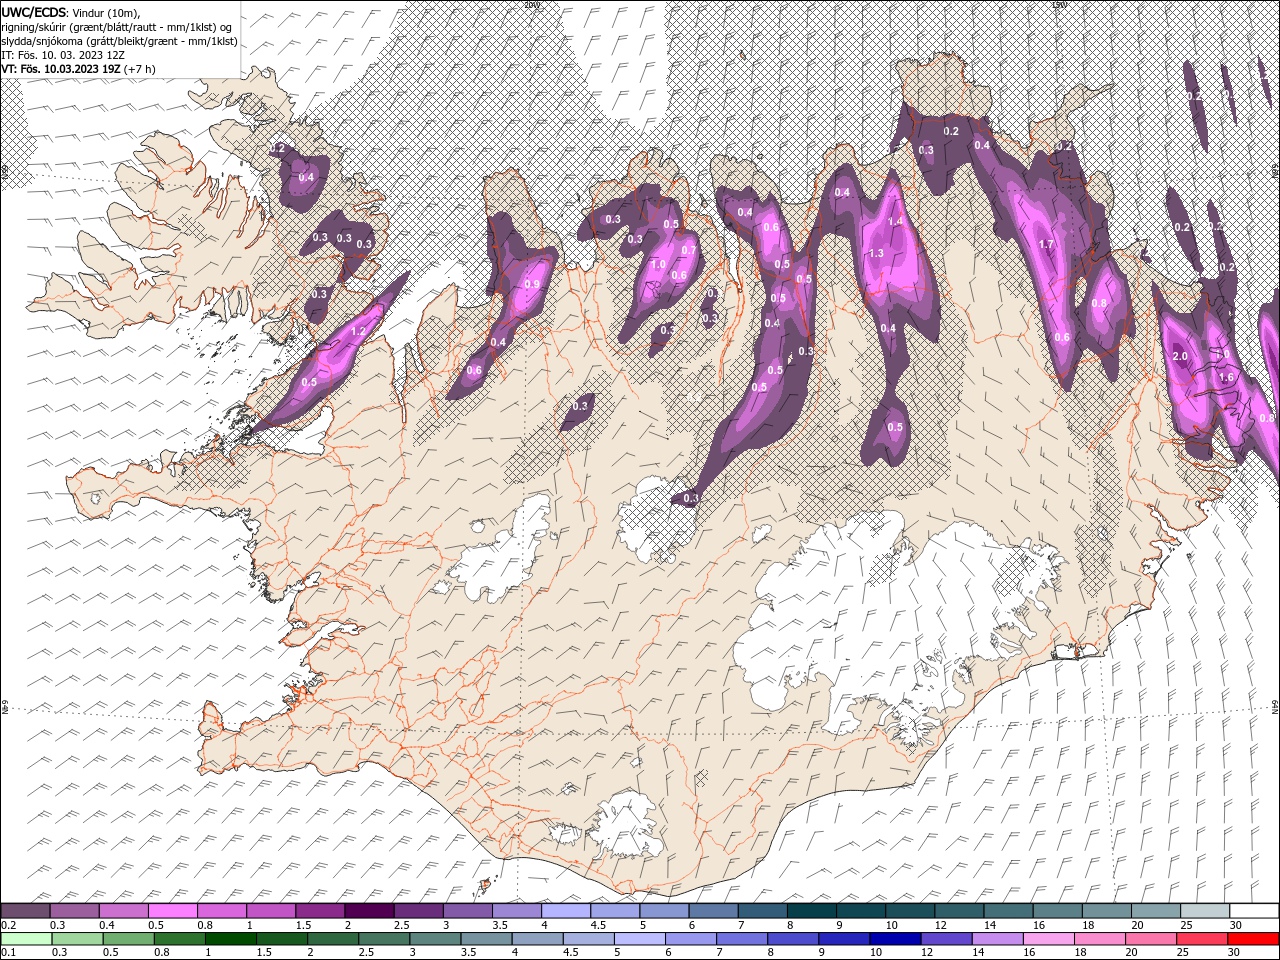Viewport: 1280px width, 960px height.
Task: Click the 1.3 snowfall value on the map
Action: click(876, 254)
